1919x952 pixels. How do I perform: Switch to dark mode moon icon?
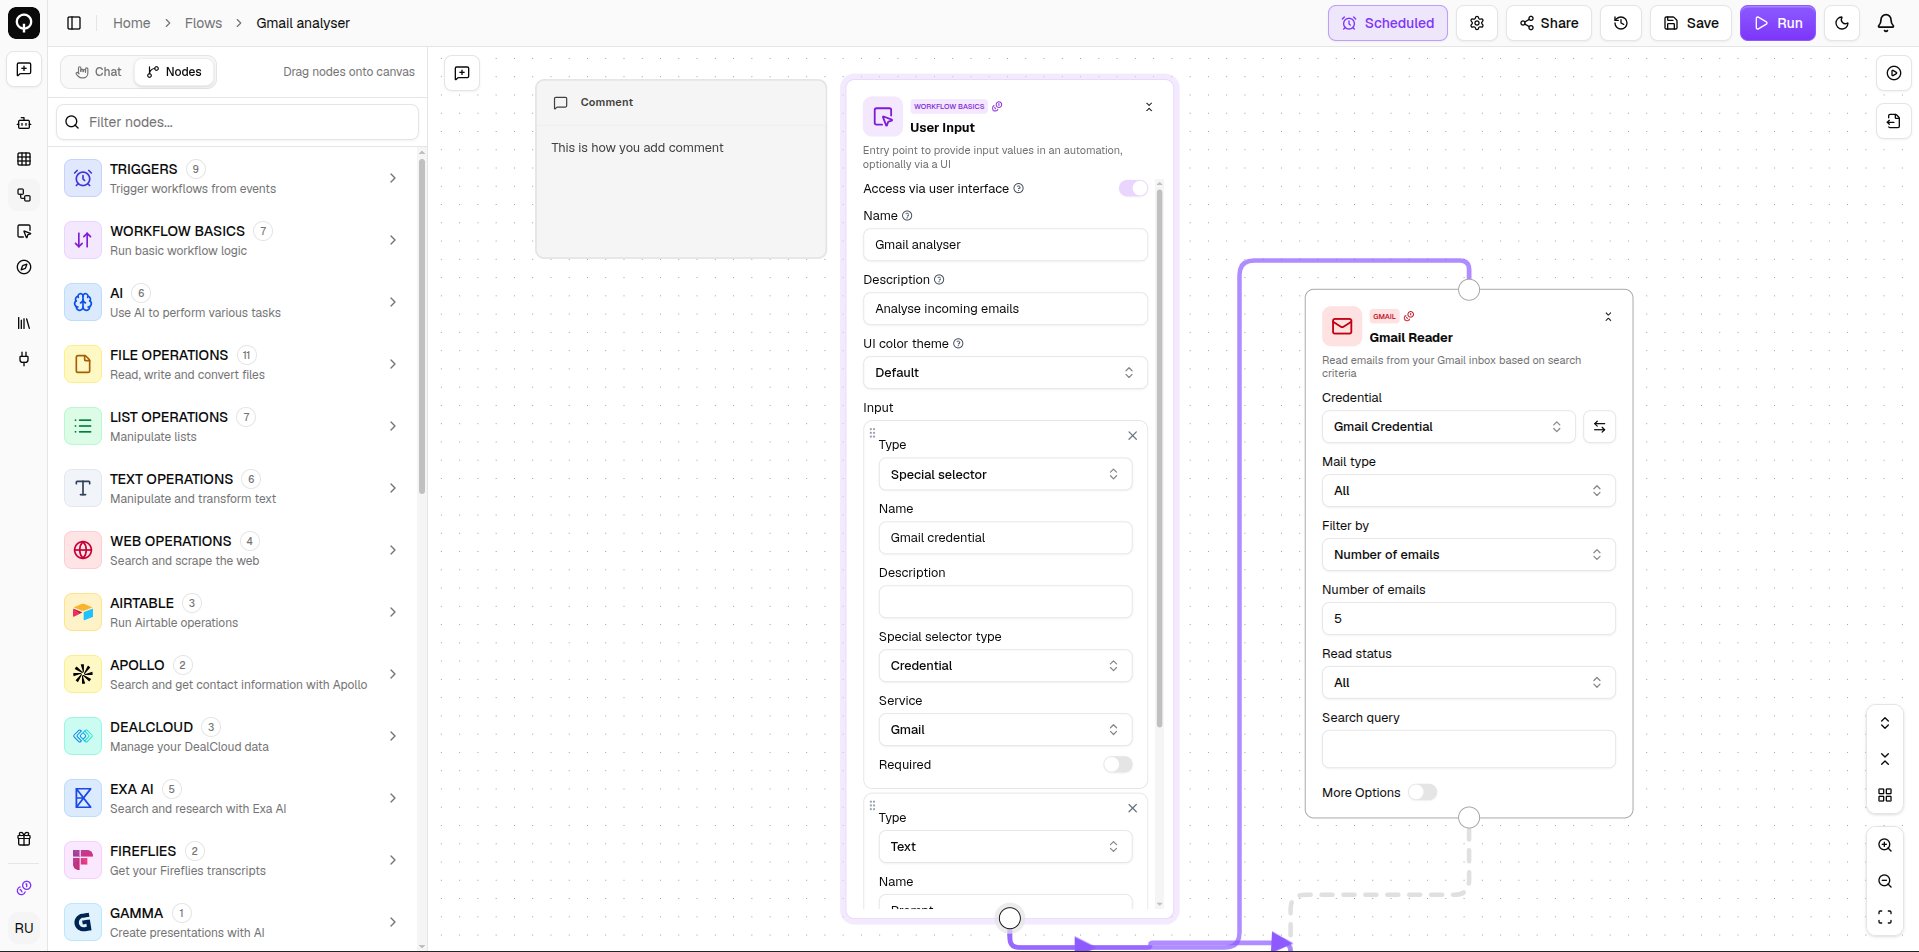[x=1842, y=23]
